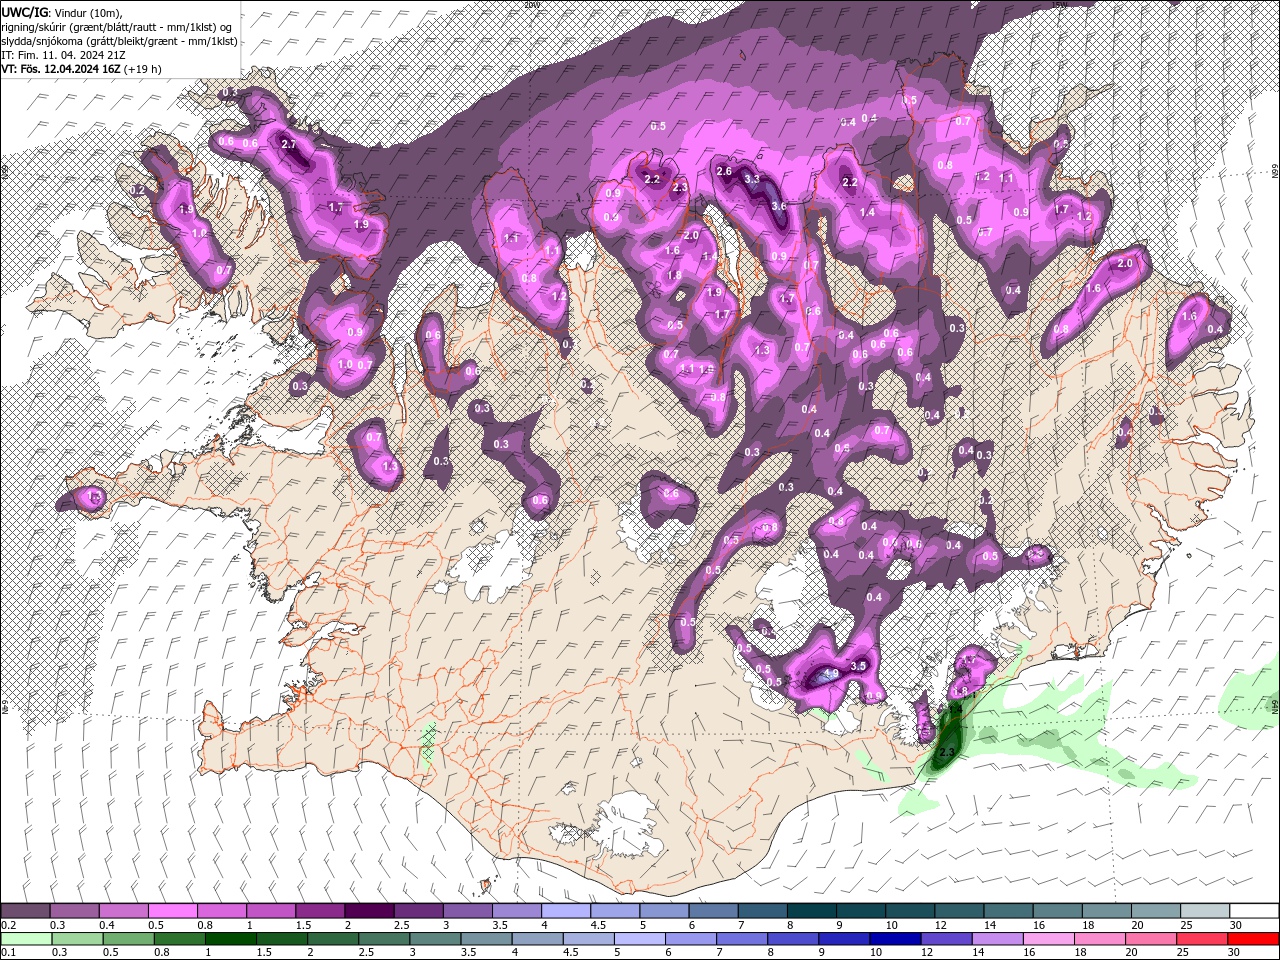Click the 0.2 label on the snow legend

coord(8,925)
